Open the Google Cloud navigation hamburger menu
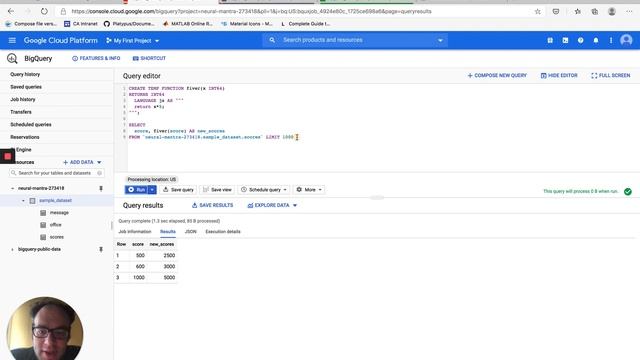This screenshot has height=360, width=640. pos(12,40)
